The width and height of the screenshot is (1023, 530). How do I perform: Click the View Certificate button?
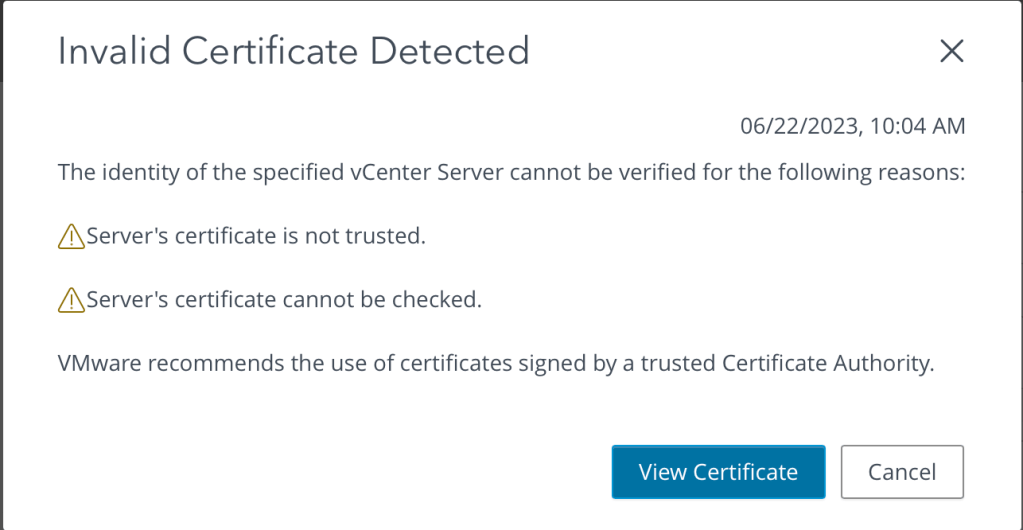click(718, 472)
